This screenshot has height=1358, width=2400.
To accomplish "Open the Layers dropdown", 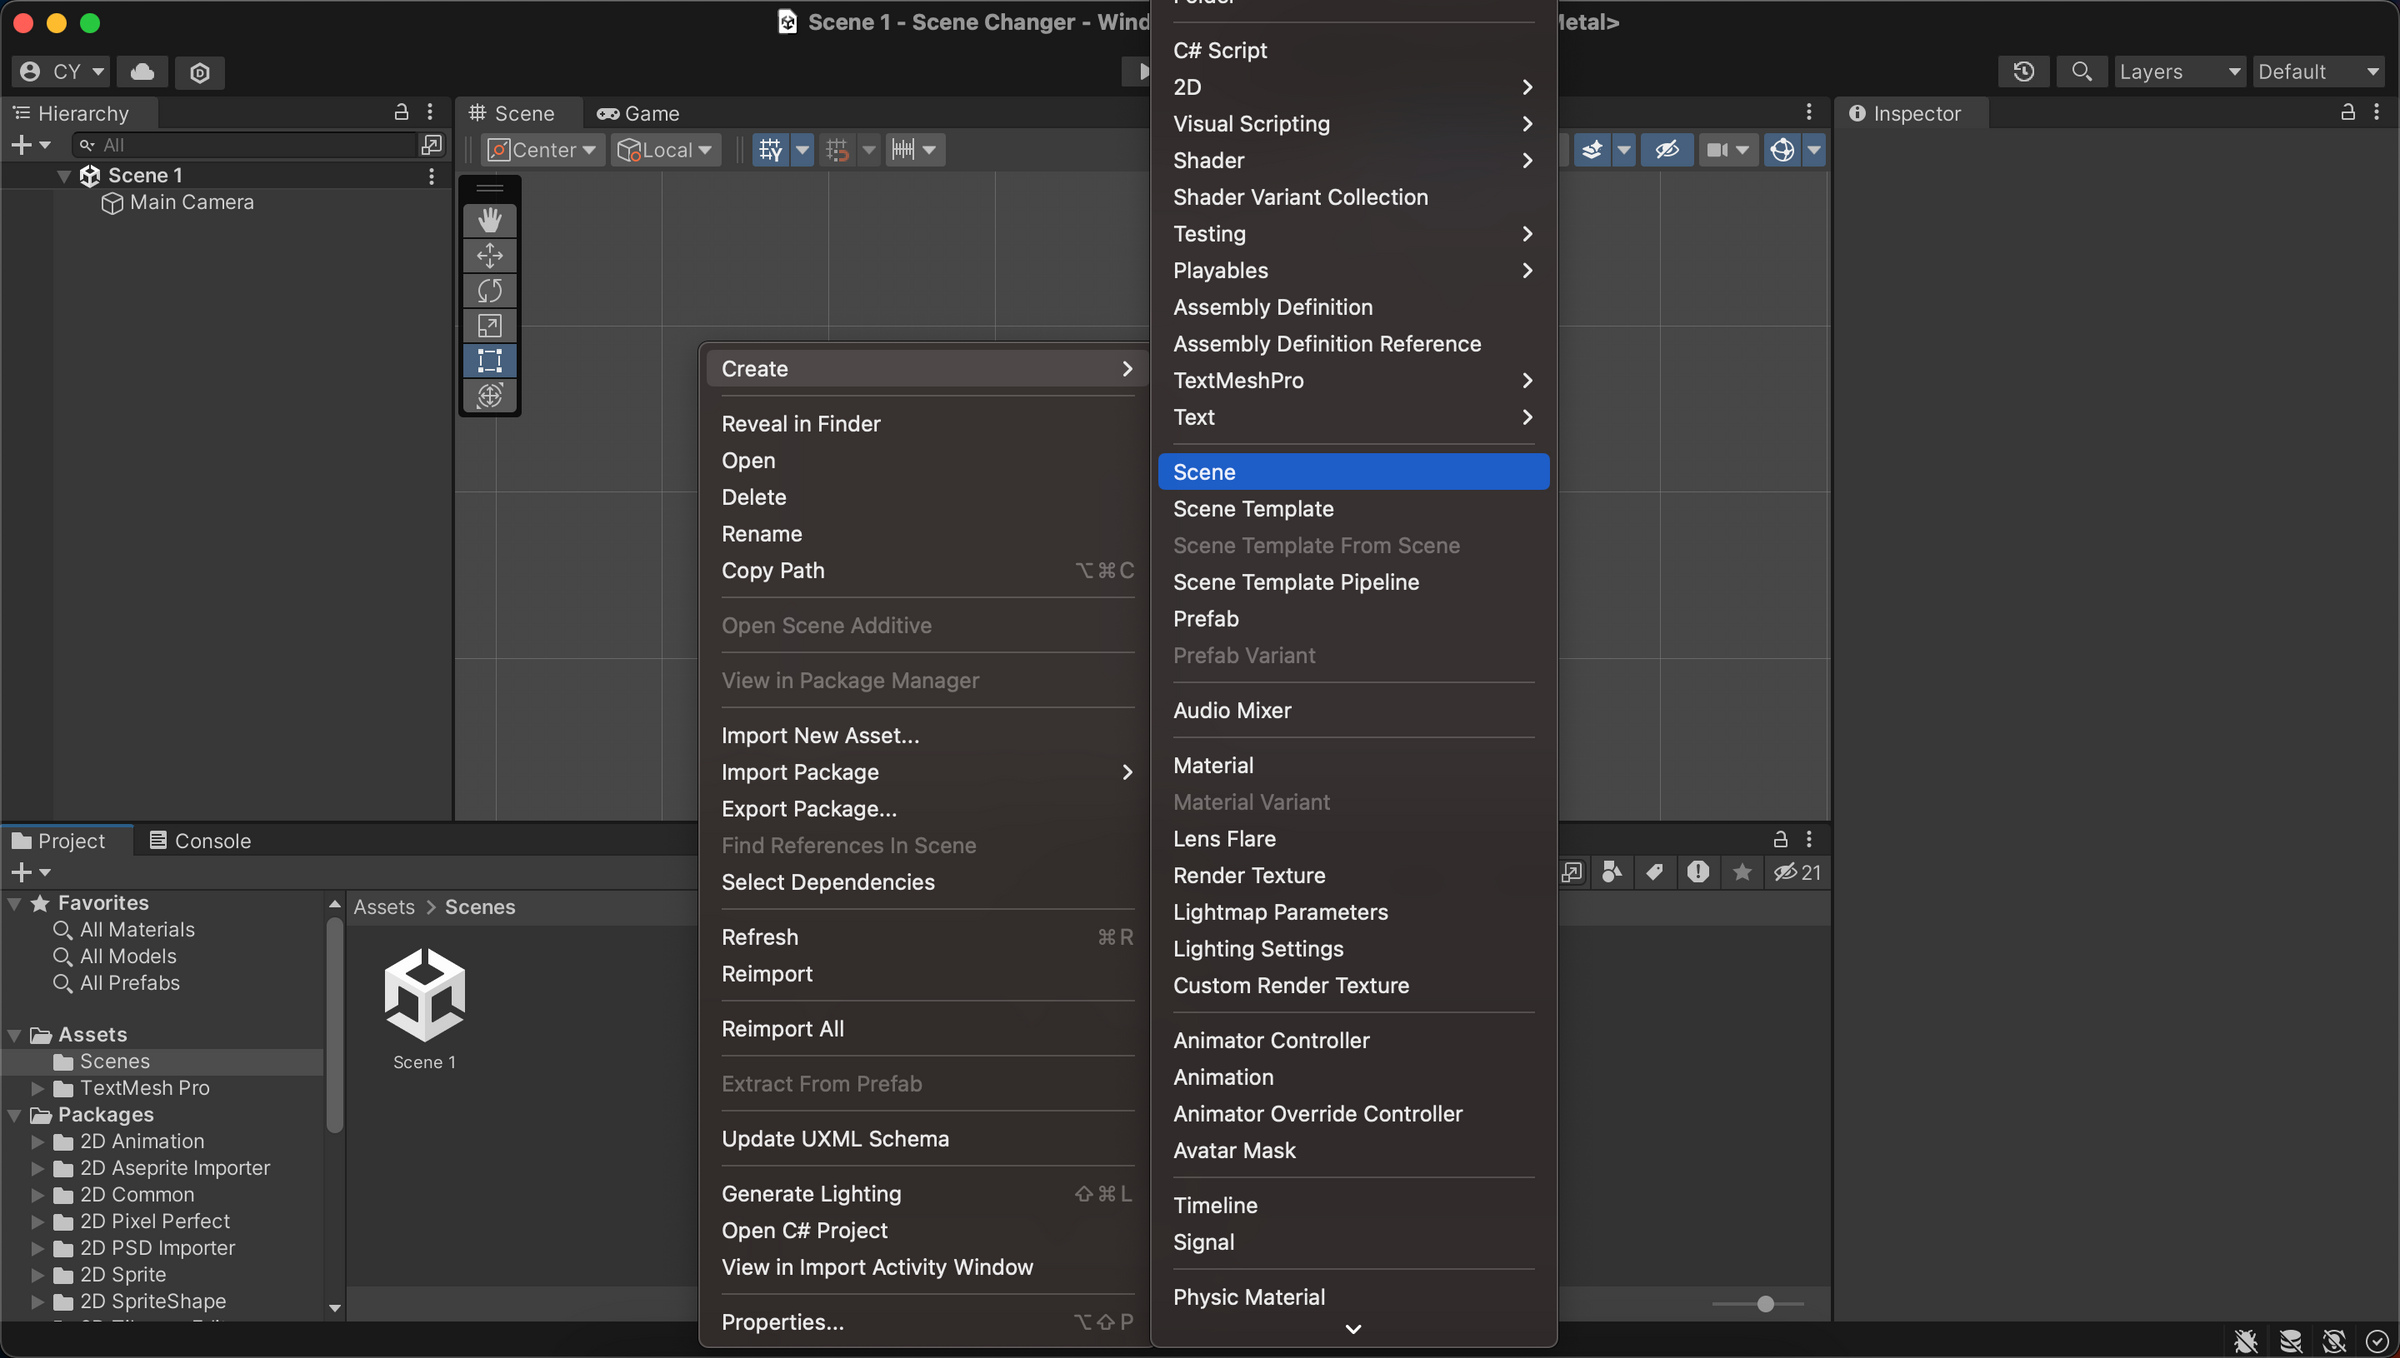I will pyautogui.click(x=2180, y=71).
